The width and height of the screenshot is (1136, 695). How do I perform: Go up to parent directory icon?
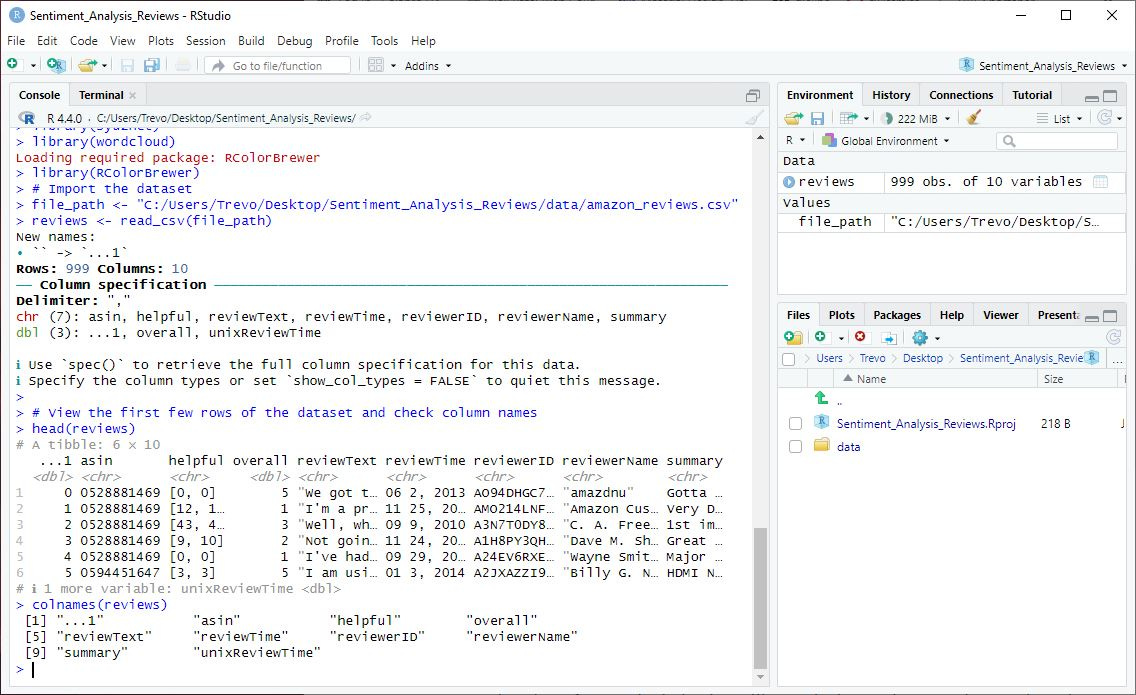[x=821, y=397]
